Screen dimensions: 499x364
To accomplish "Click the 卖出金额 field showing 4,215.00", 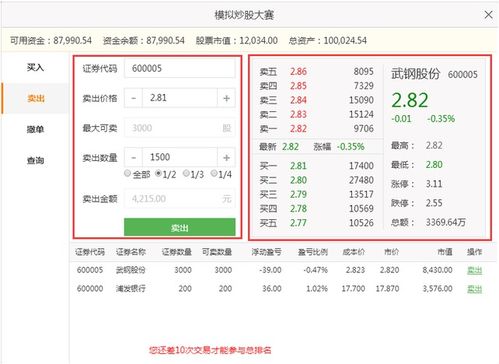I will [x=180, y=199].
